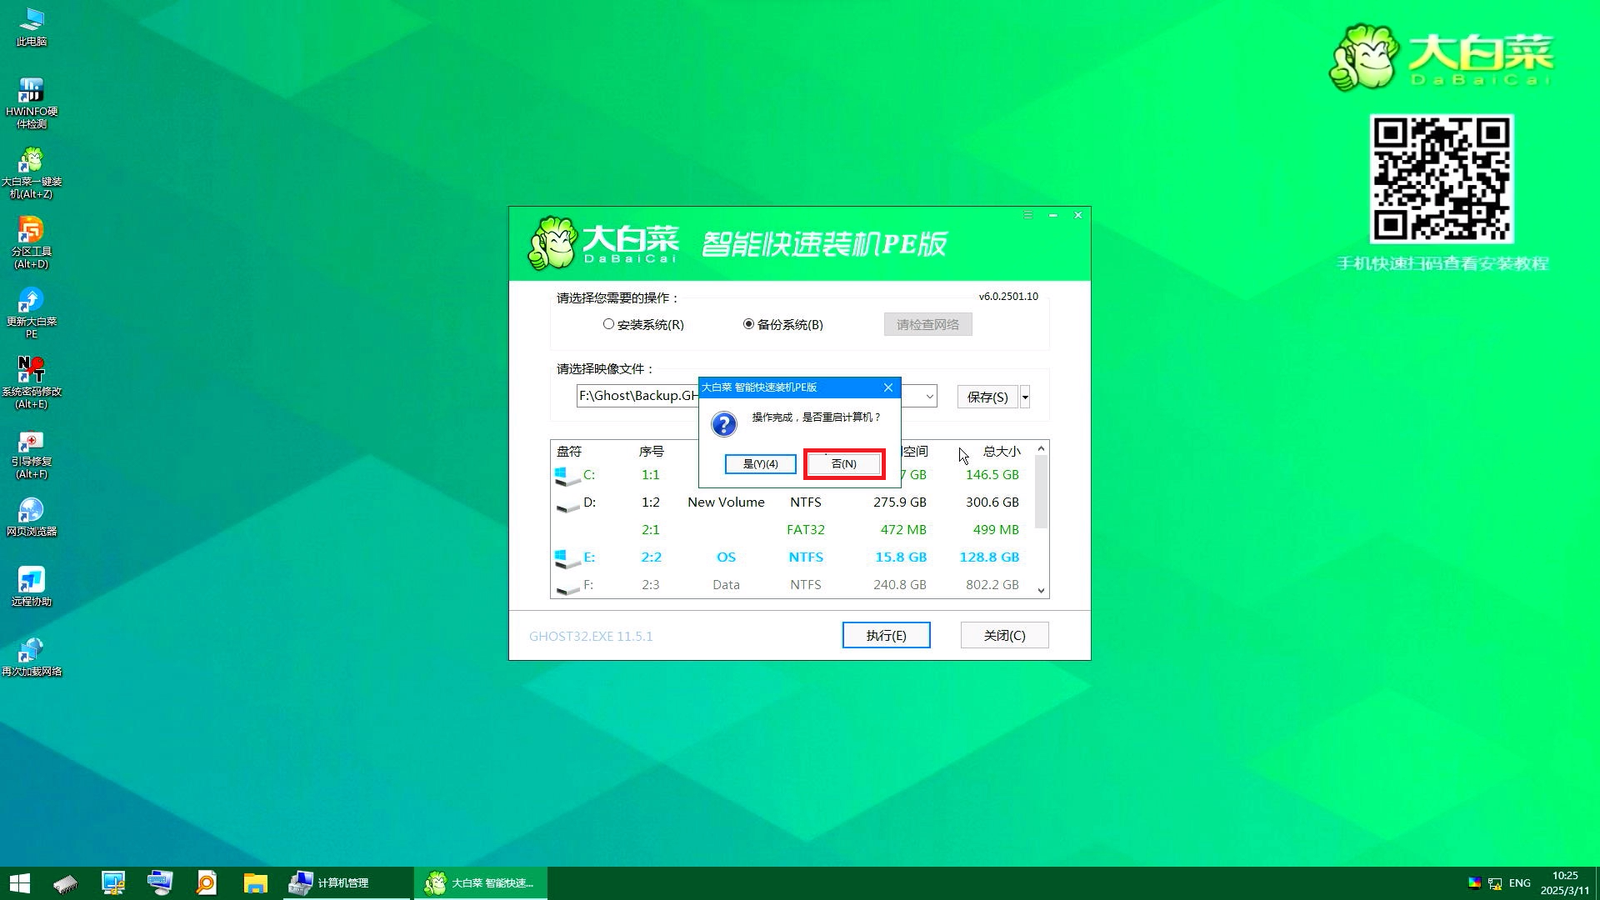1600x900 pixels.
Task: Click the tutorial QR code
Action: tap(1441, 179)
